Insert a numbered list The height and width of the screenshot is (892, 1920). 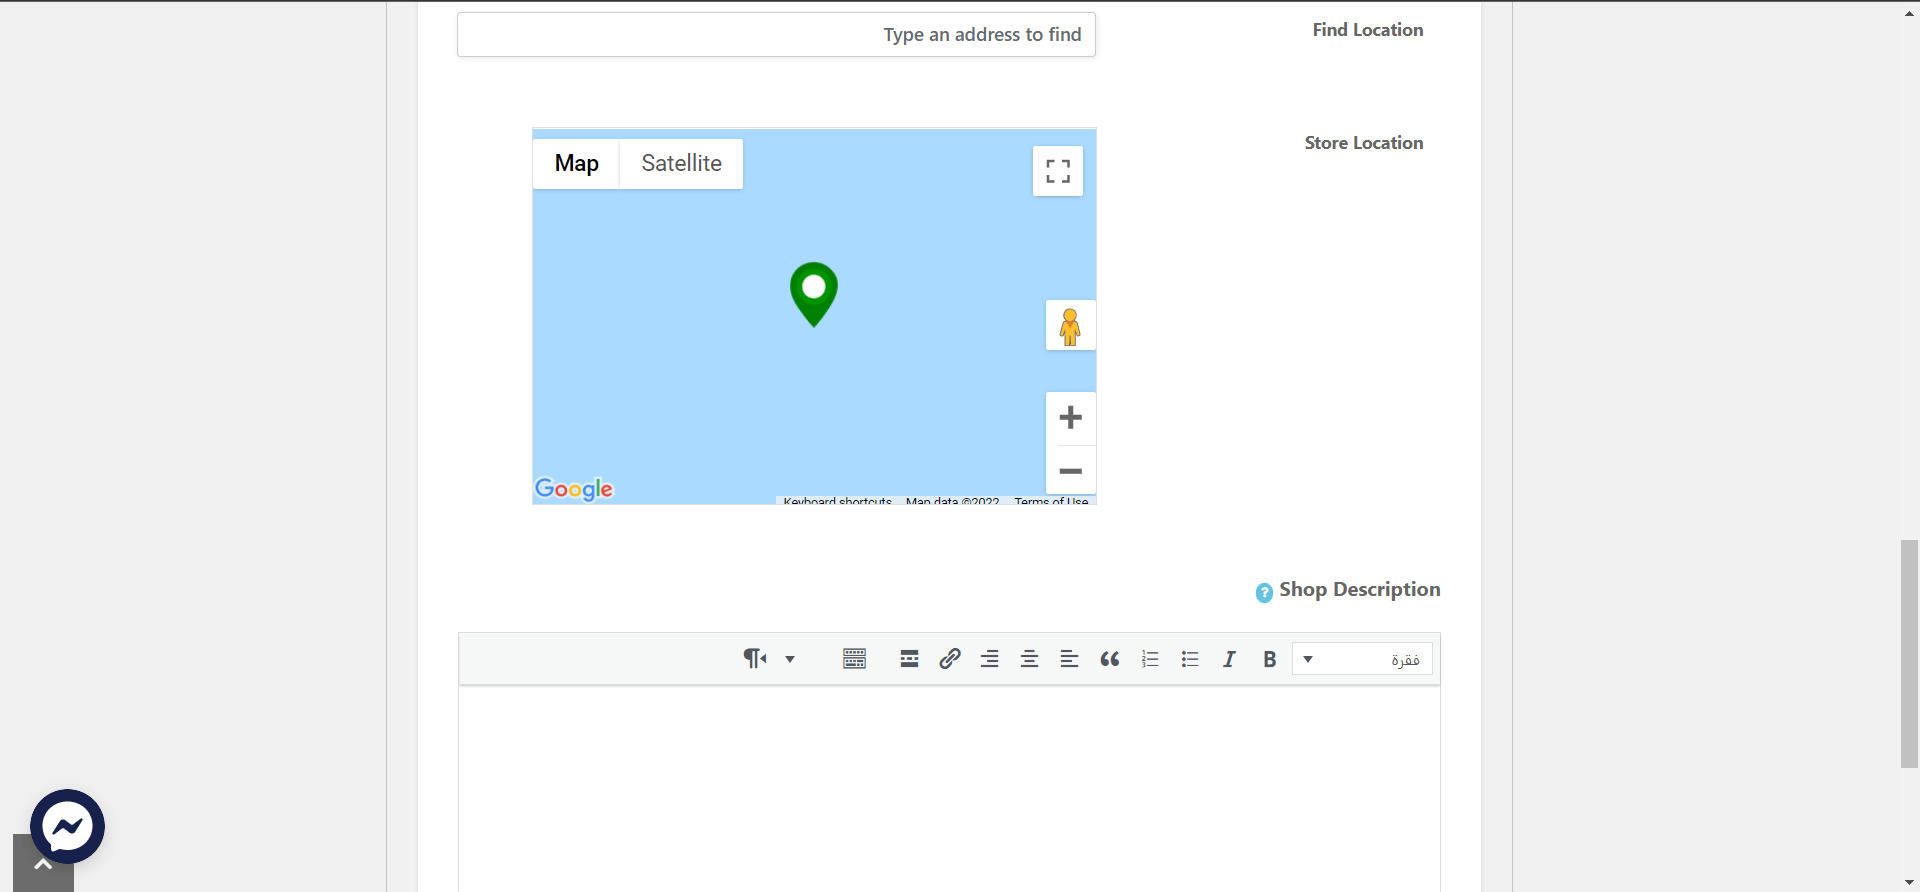pos(1150,659)
